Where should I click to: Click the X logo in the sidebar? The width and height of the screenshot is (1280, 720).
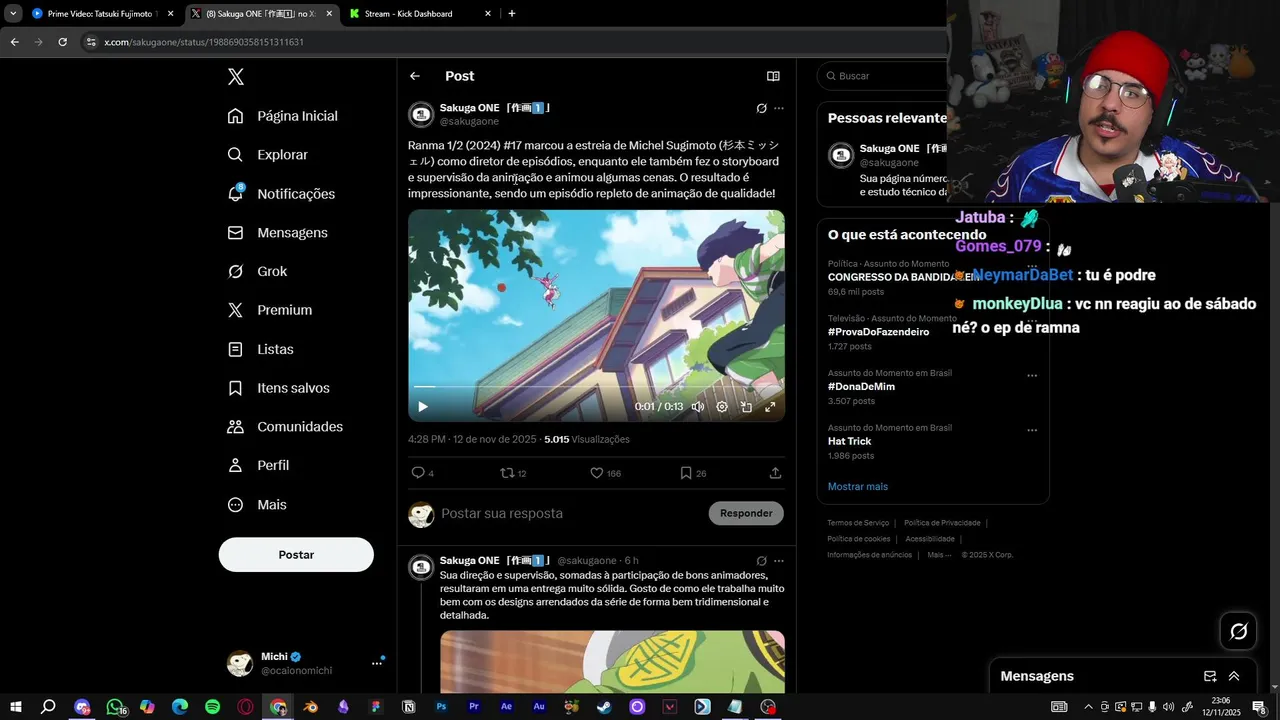tap(235, 77)
